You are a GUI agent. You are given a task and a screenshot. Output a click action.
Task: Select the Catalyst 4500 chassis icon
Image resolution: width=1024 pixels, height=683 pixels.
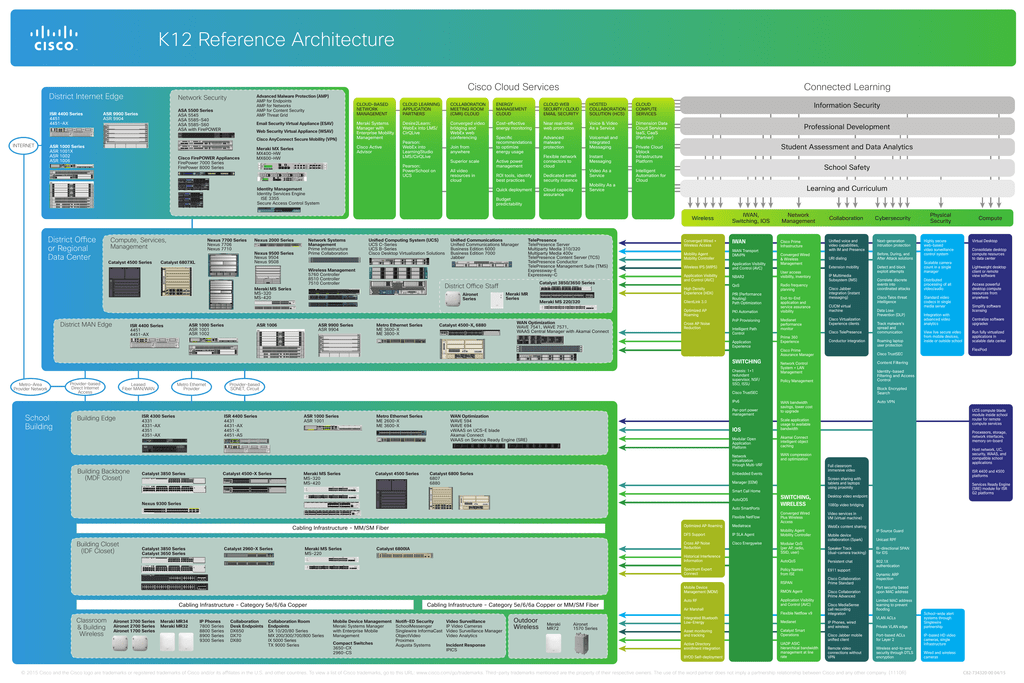click(x=125, y=282)
